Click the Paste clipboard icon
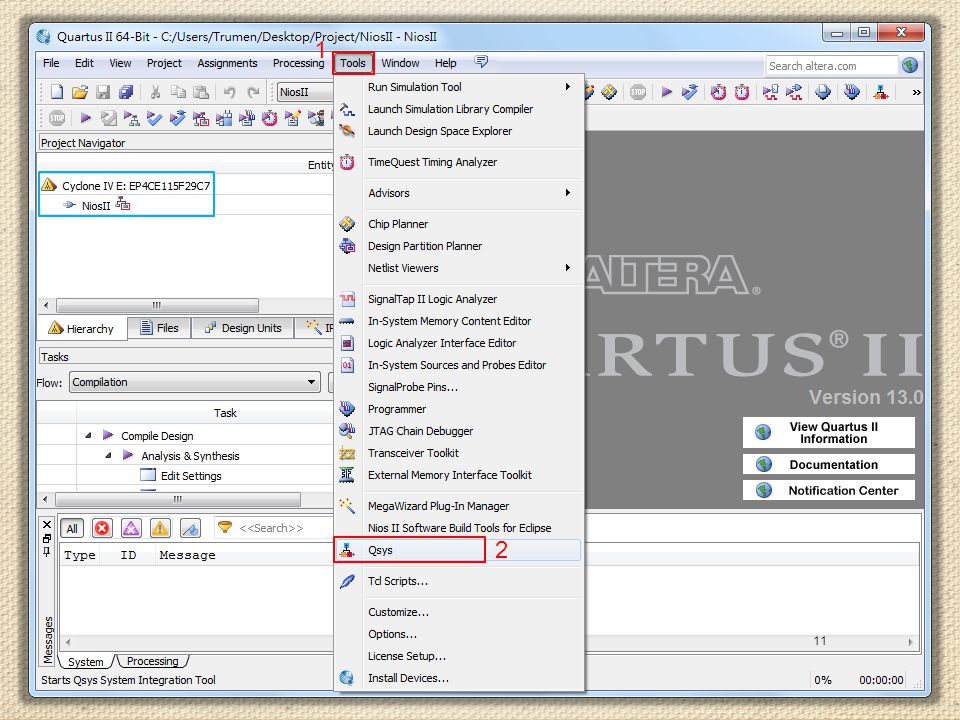 click(201, 92)
